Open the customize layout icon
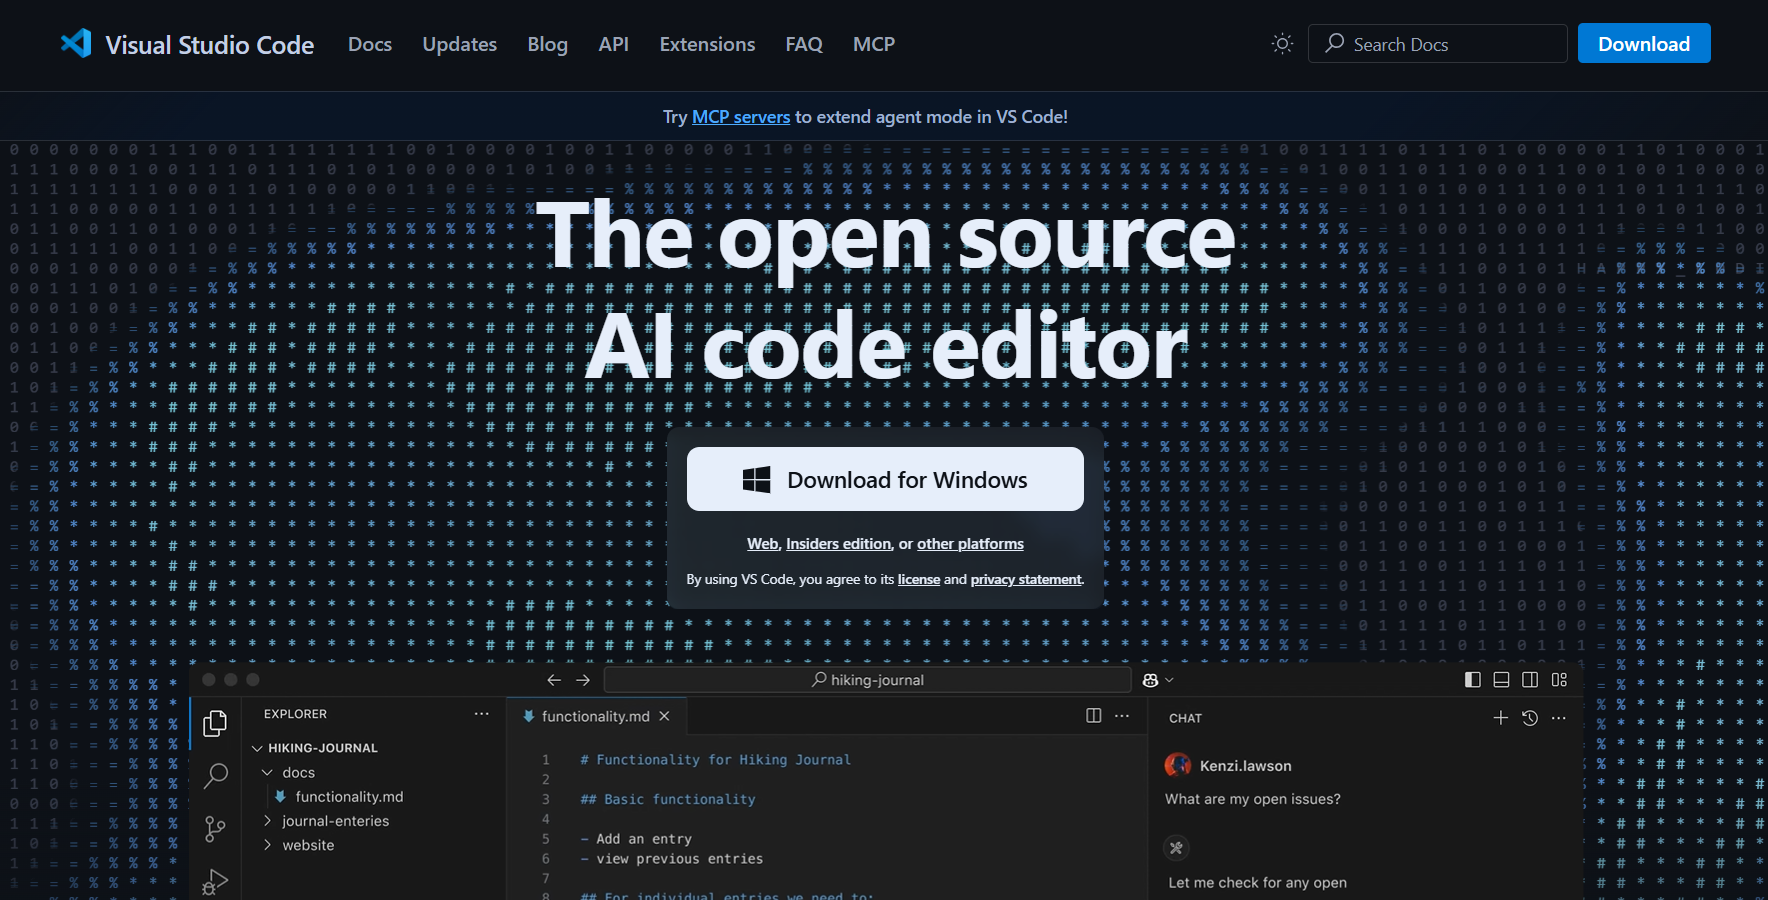1768x900 pixels. (1559, 679)
